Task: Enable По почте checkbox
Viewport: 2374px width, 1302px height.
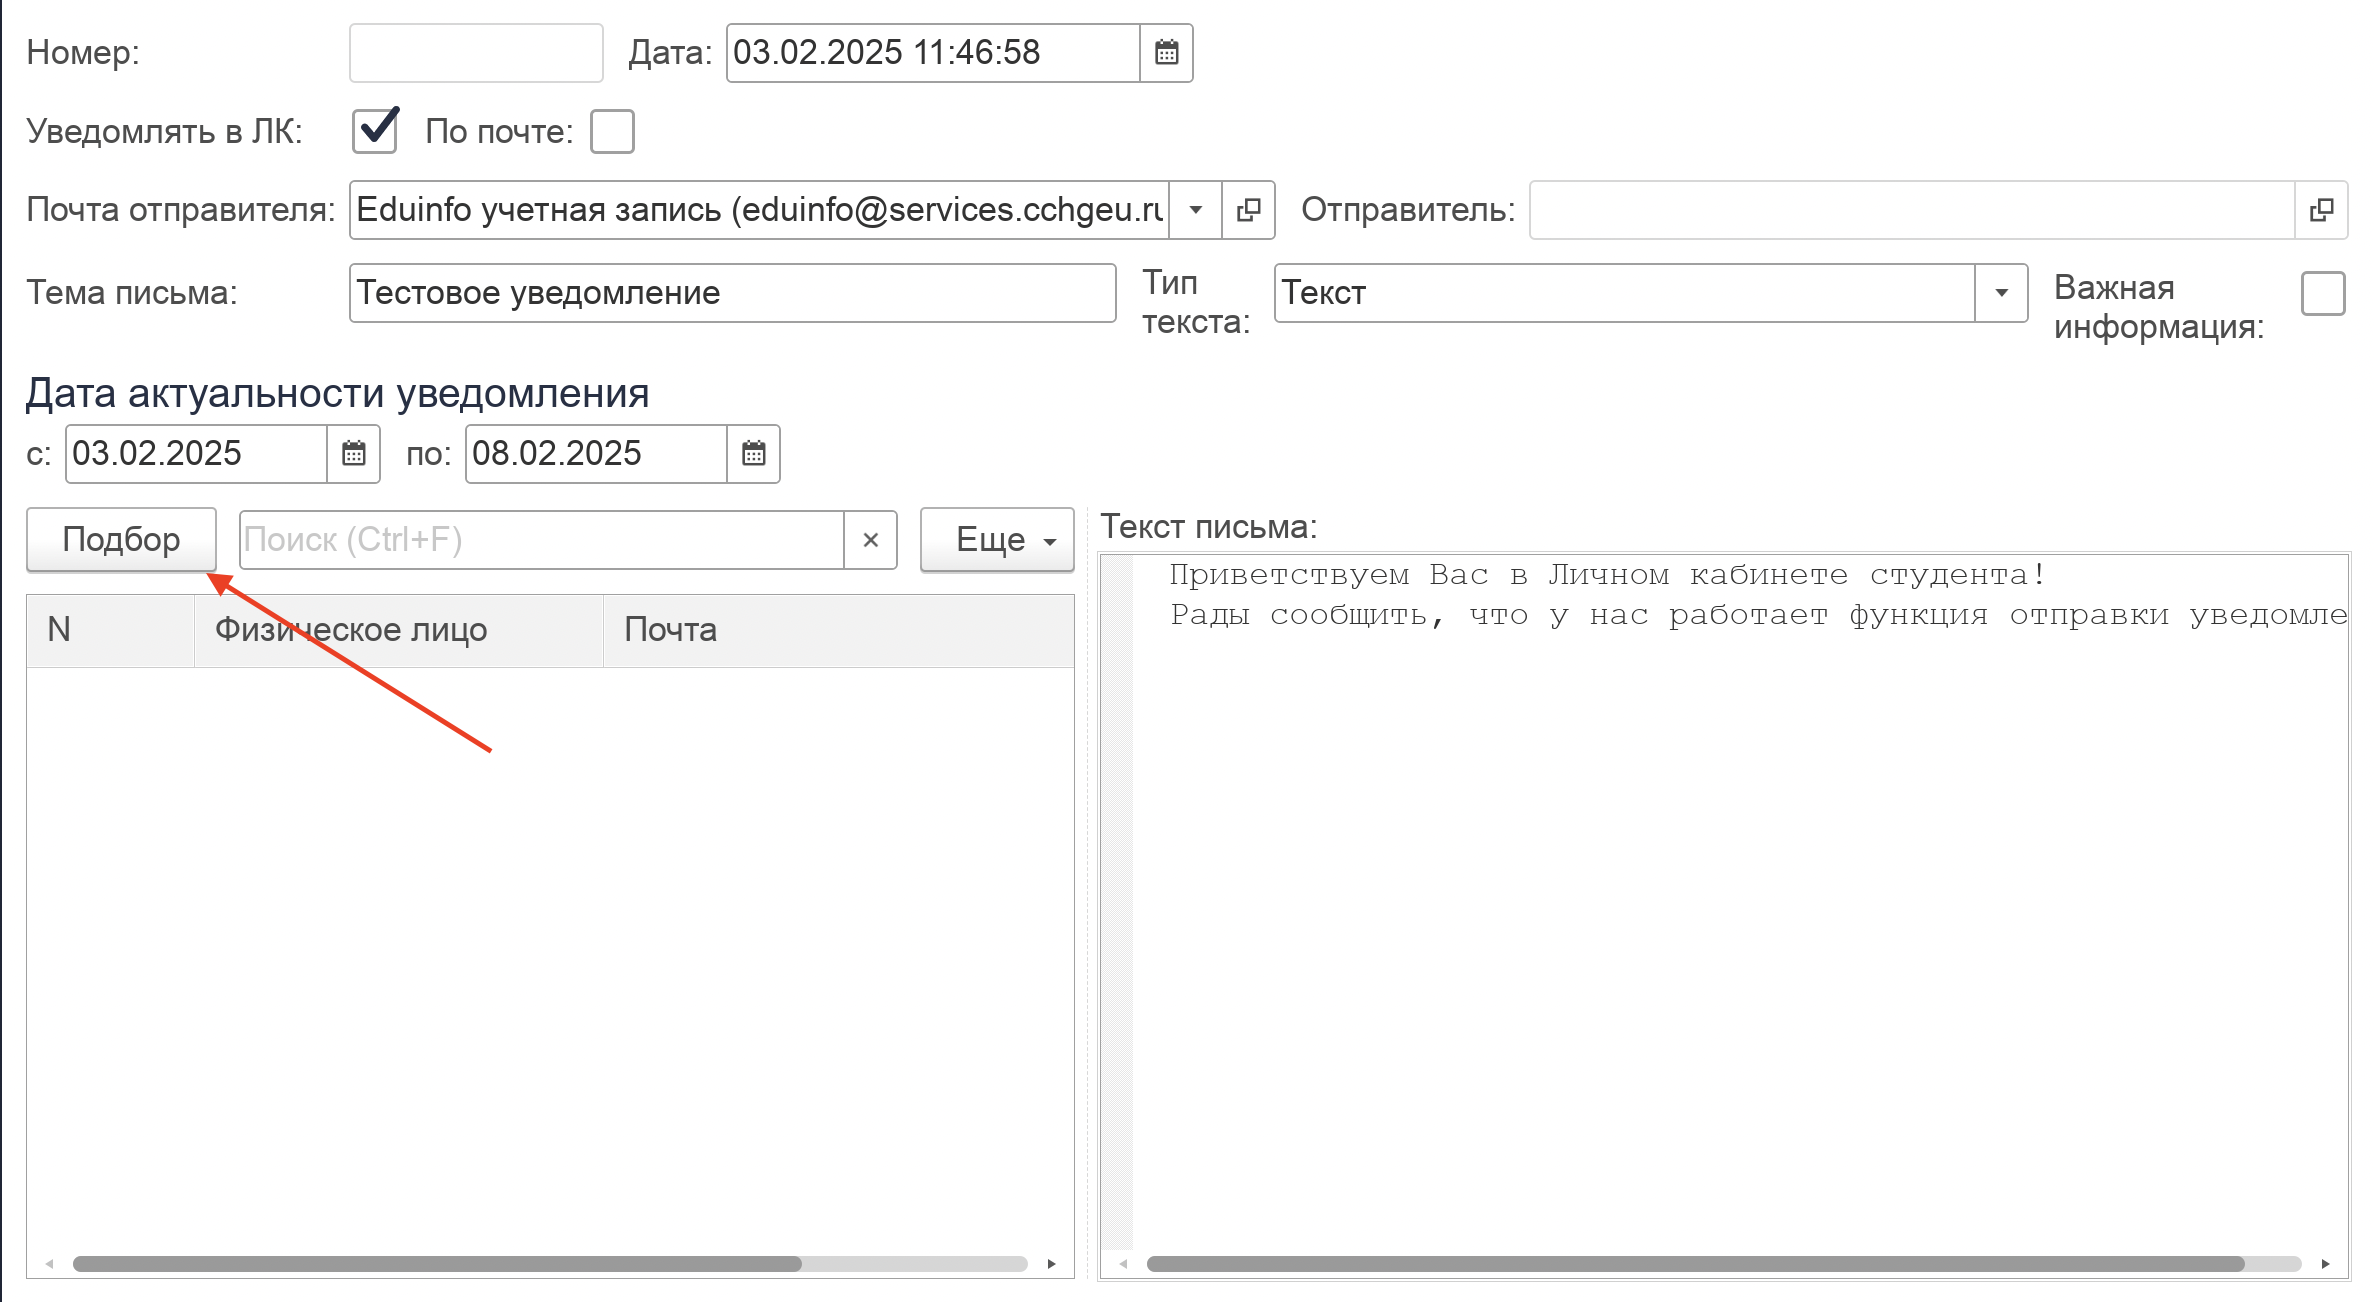Action: [612, 131]
